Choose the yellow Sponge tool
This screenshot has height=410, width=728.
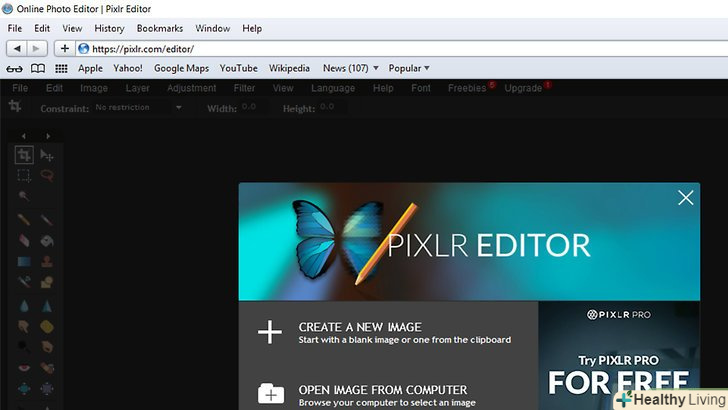(46, 326)
